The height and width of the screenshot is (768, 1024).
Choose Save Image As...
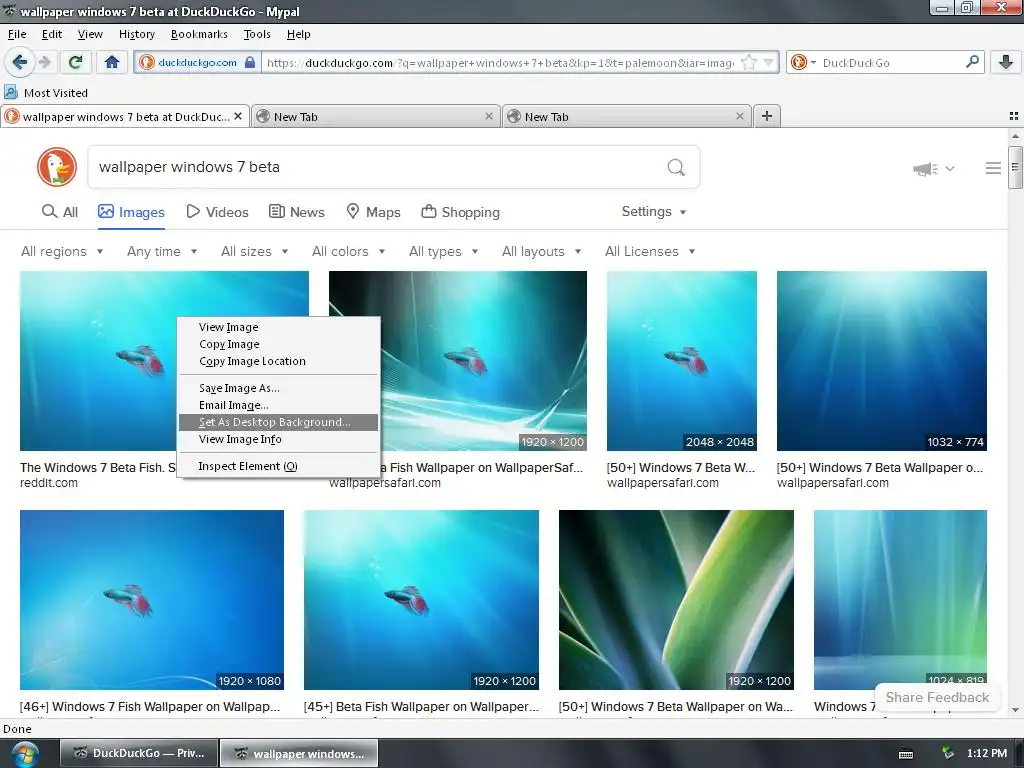[x=278, y=388]
